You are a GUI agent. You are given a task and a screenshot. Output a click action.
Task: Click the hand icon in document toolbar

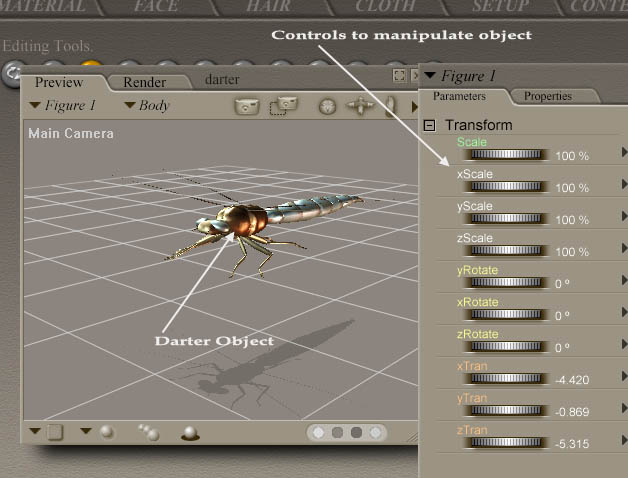tap(390, 106)
